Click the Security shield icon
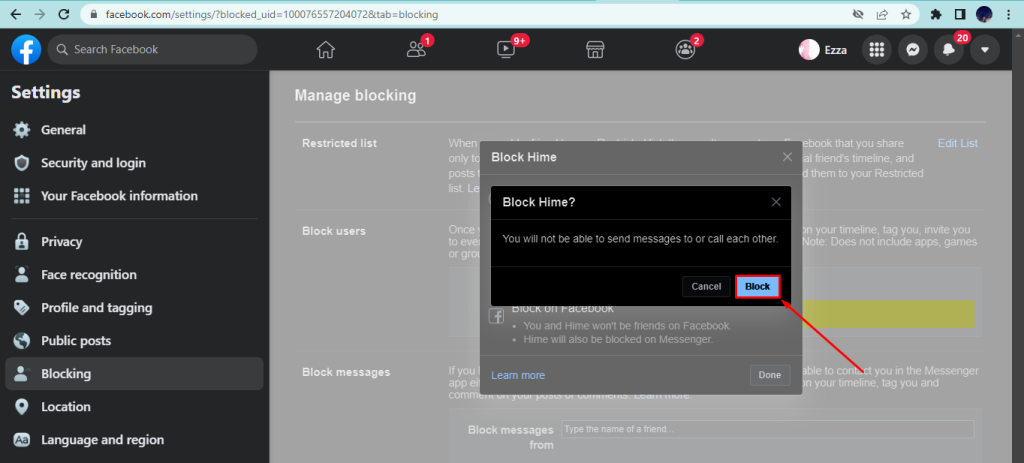 (x=22, y=163)
